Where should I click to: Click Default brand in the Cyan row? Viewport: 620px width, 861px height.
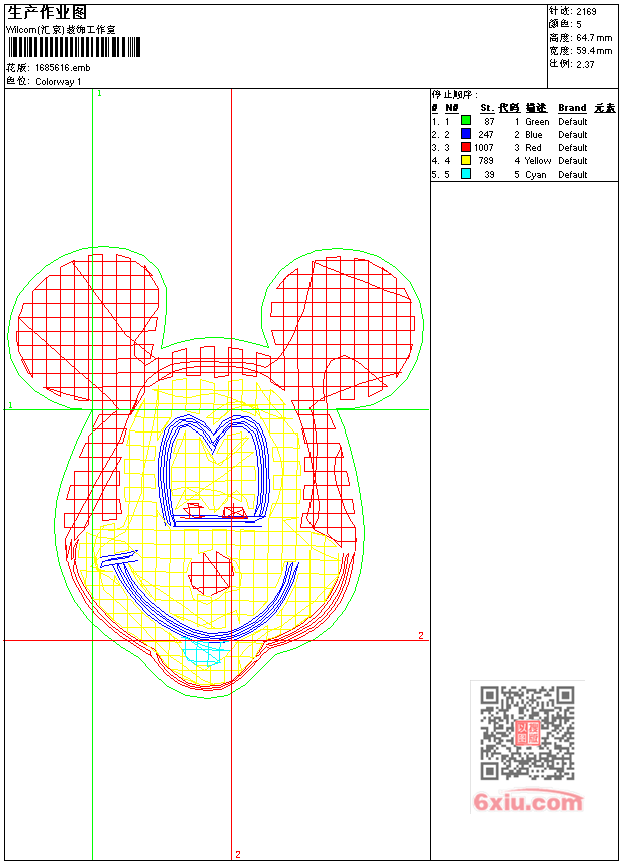coord(573,175)
